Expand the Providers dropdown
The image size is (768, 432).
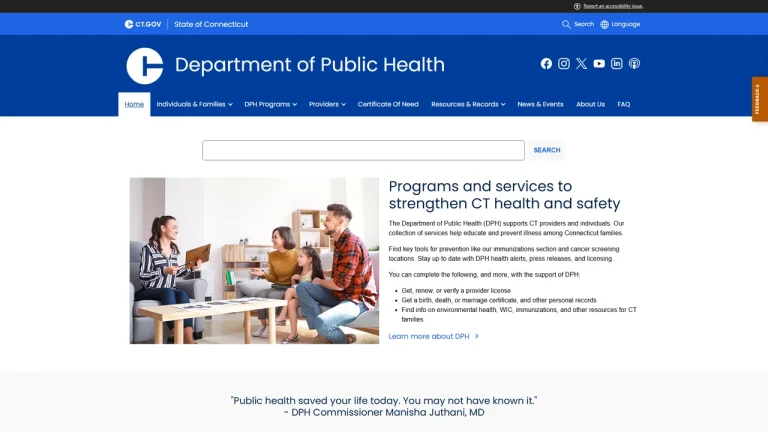327,104
